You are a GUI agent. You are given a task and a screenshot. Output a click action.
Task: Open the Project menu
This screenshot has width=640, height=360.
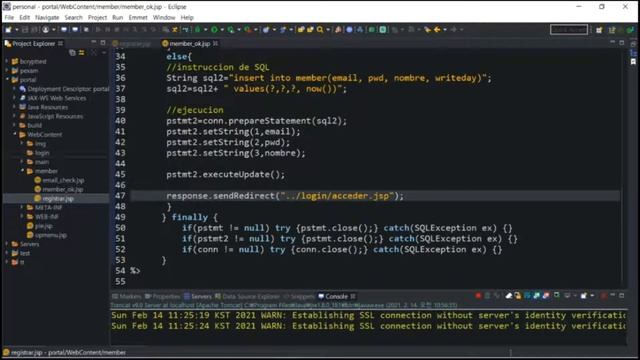click(97, 18)
